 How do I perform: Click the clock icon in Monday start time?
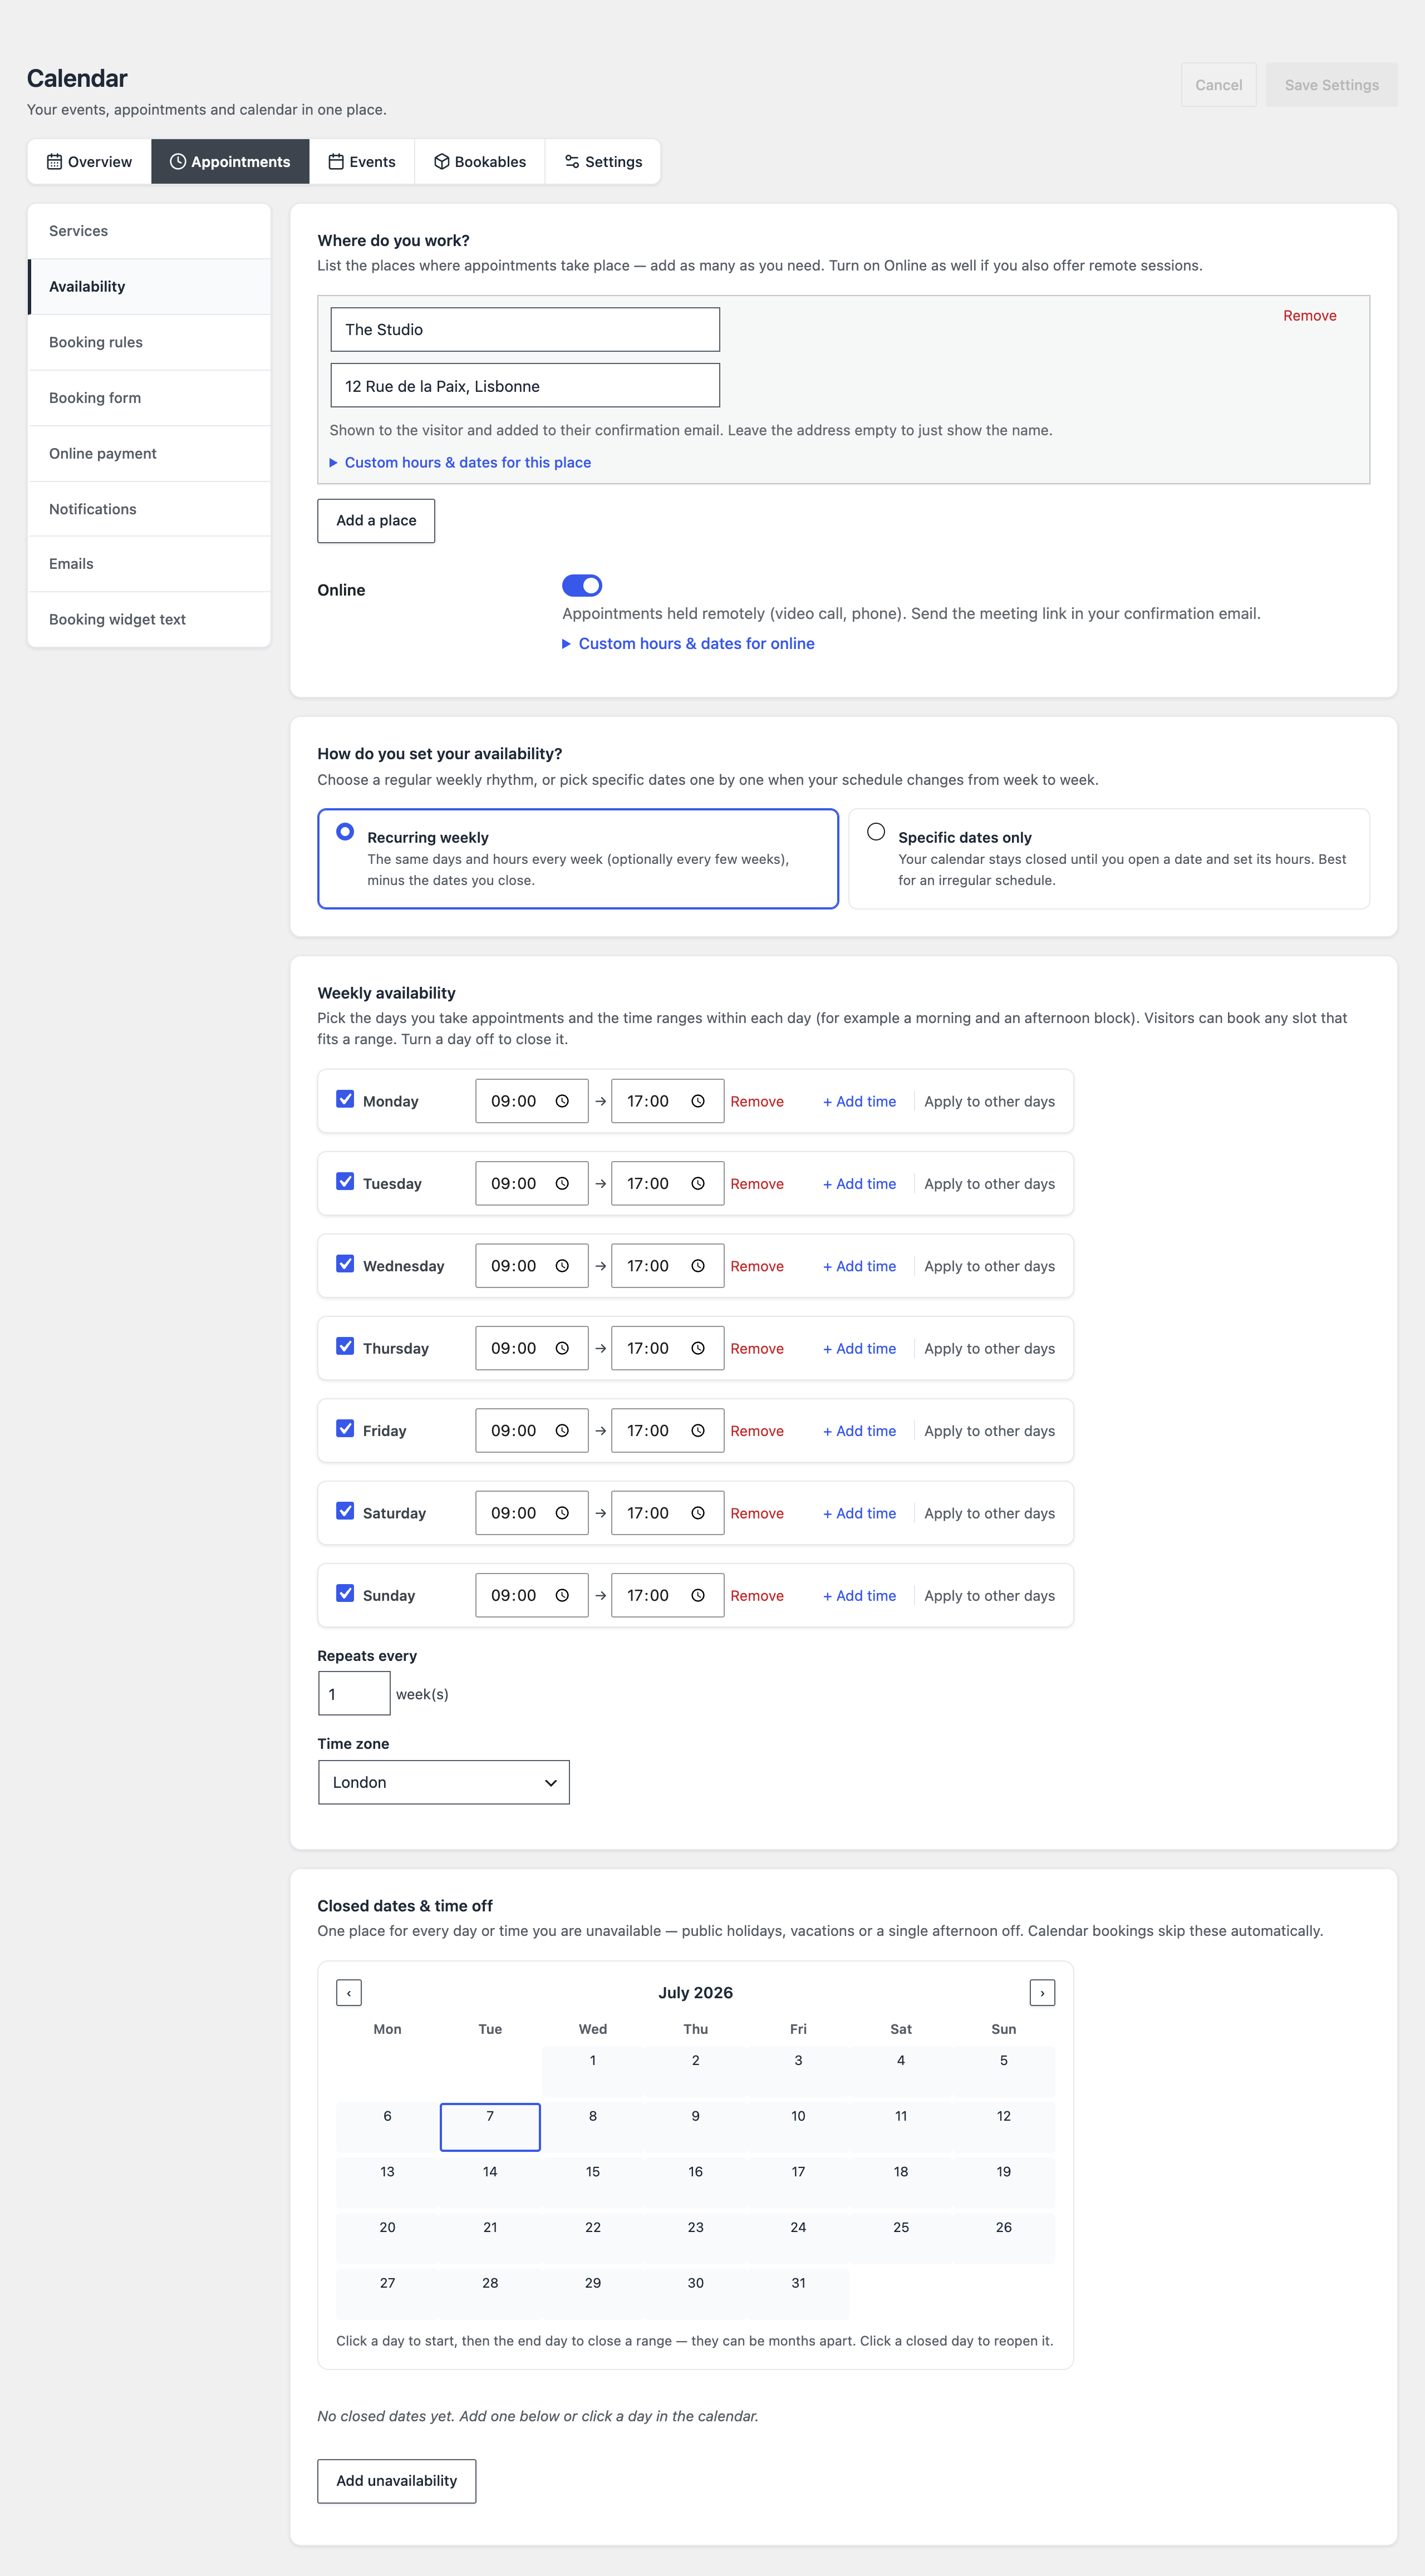tap(562, 1101)
